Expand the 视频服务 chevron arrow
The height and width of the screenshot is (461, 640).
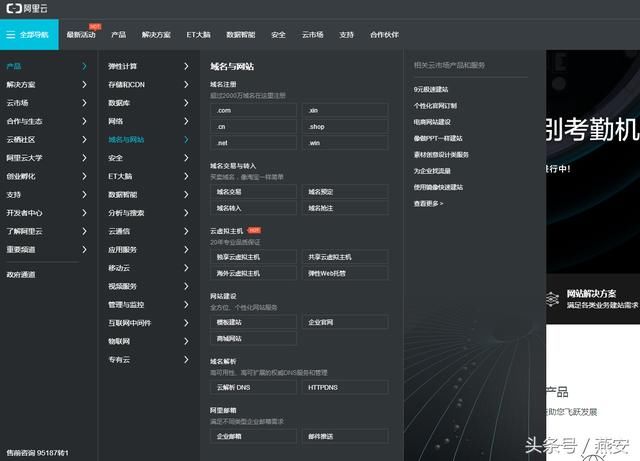[x=186, y=286]
